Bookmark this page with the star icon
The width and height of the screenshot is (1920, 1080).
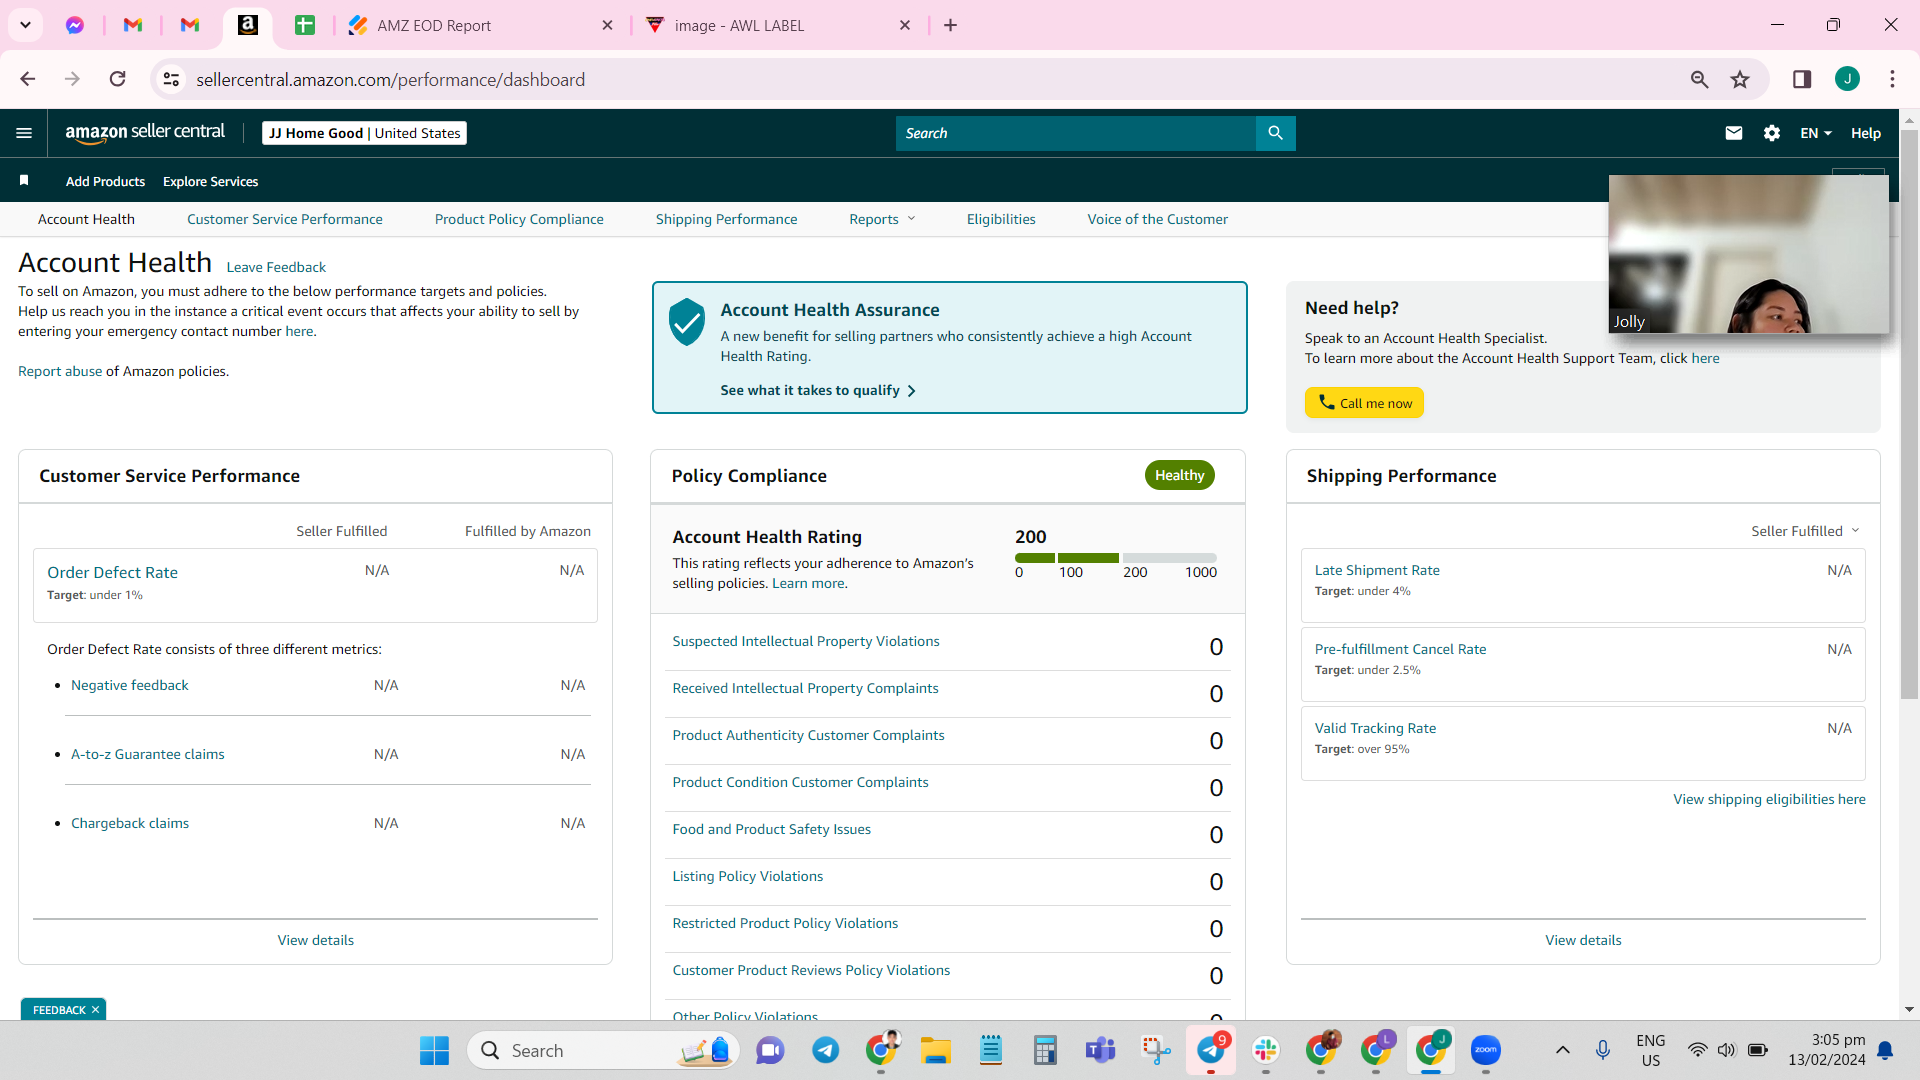[1740, 79]
